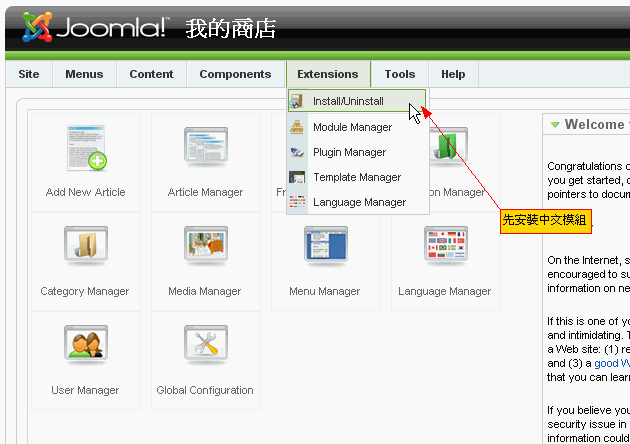Screen dimensions: 630x444
Task: Click the 我的商店 site title
Action: tap(231, 29)
